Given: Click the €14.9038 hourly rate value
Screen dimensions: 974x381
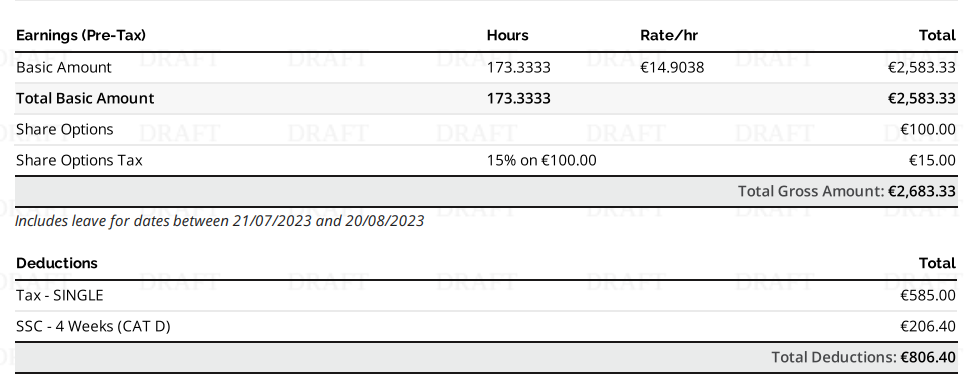Looking at the screenshot, I should coord(672,67).
